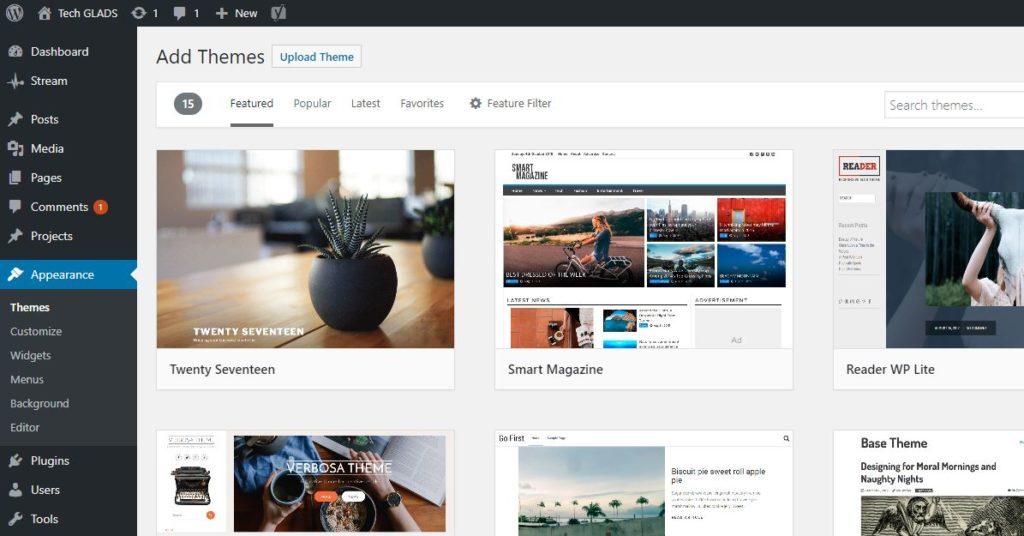Click the Base Theme screenshot
This screenshot has width=1024, height=536.
[929, 483]
